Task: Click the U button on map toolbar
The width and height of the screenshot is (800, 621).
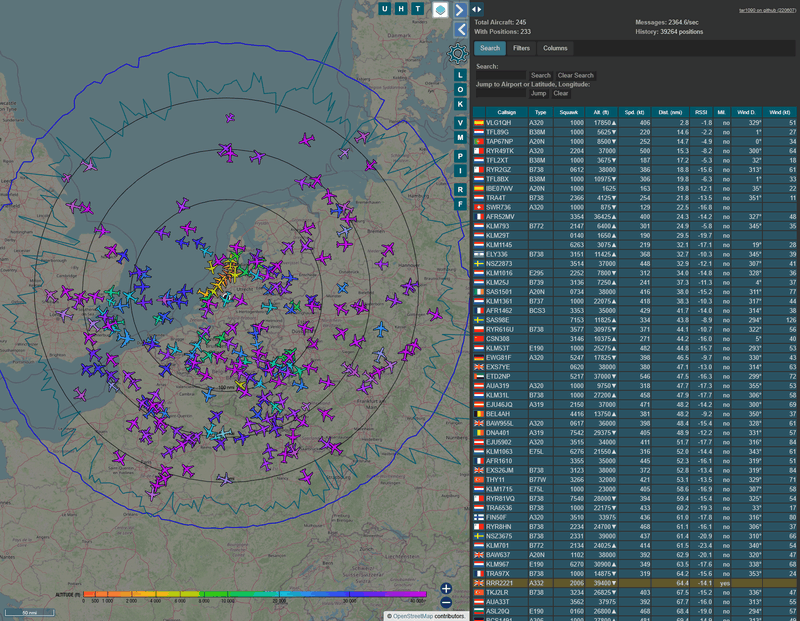Action: click(x=386, y=9)
